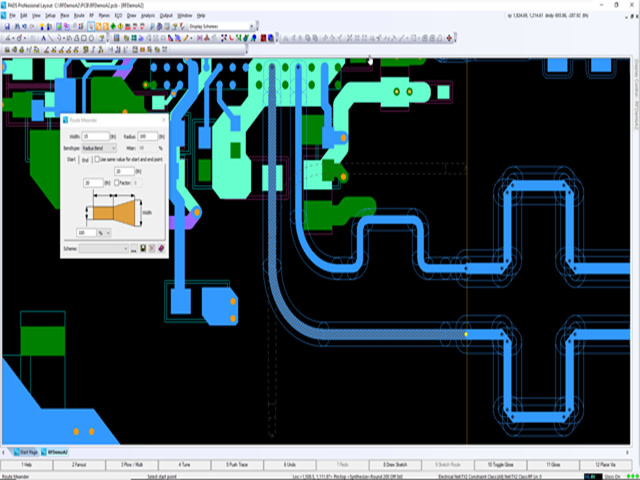The height and width of the screenshot is (480, 640).
Task: Open the Route menu
Action: coord(79,17)
